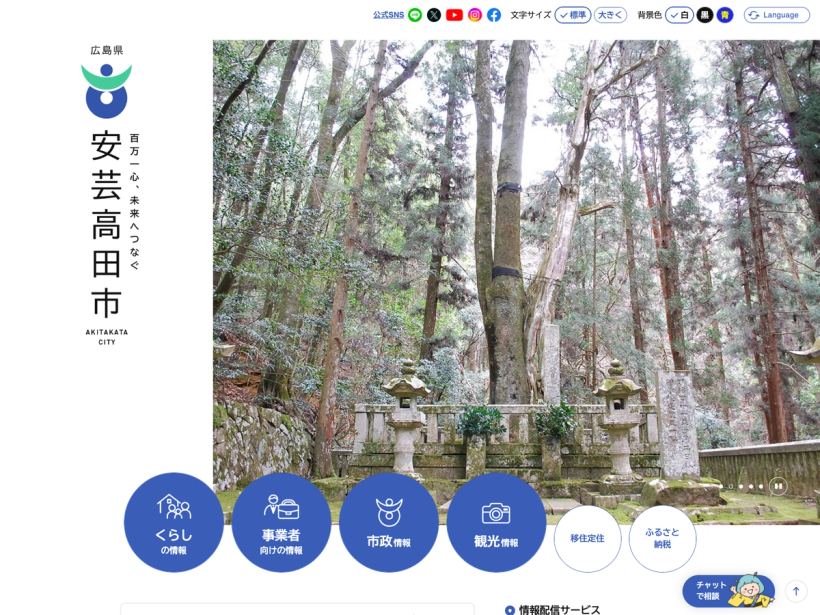Open the official LINE account icon
The width and height of the screenshot is (820, 615).
(415, 15)
